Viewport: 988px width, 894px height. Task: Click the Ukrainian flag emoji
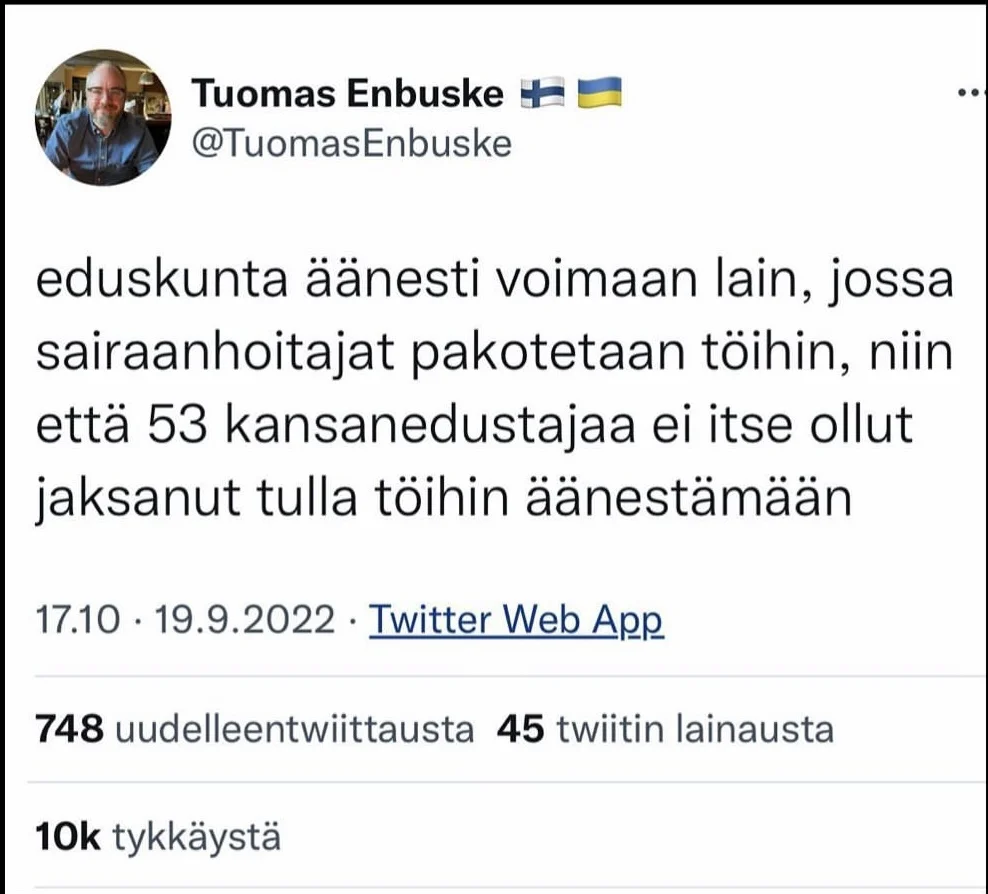click(x=600, y=94)
